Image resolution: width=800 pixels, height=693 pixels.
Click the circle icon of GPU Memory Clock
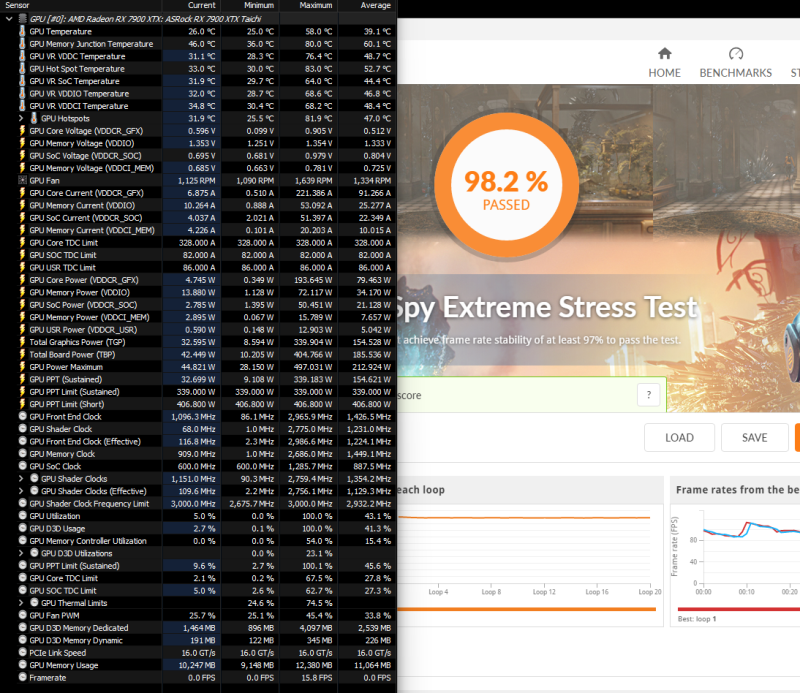pos(22,453)
